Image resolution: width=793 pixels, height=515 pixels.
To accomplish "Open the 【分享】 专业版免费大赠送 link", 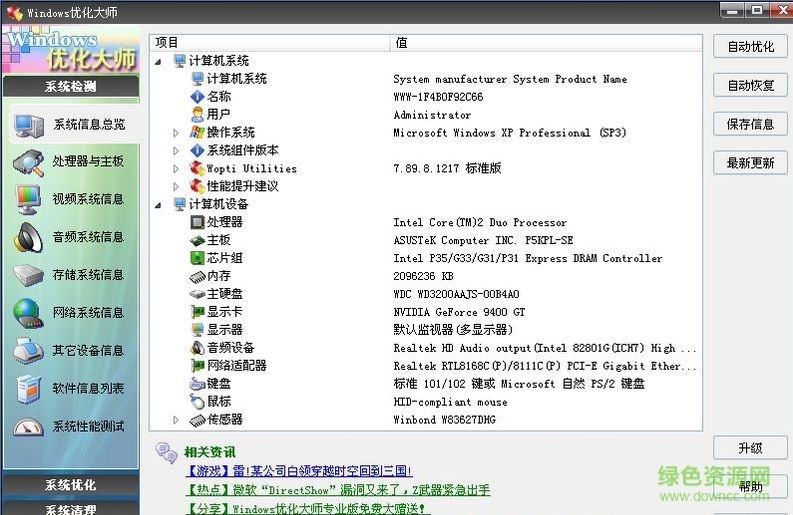I will (307, 508).
